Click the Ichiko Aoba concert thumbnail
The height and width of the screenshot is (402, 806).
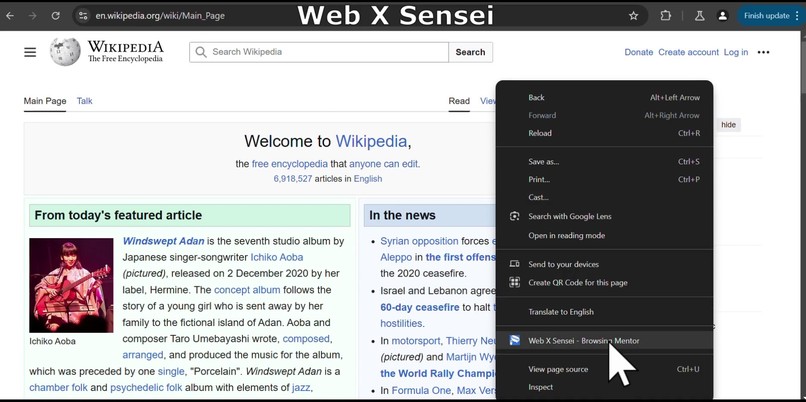click(x=71, y=285)
